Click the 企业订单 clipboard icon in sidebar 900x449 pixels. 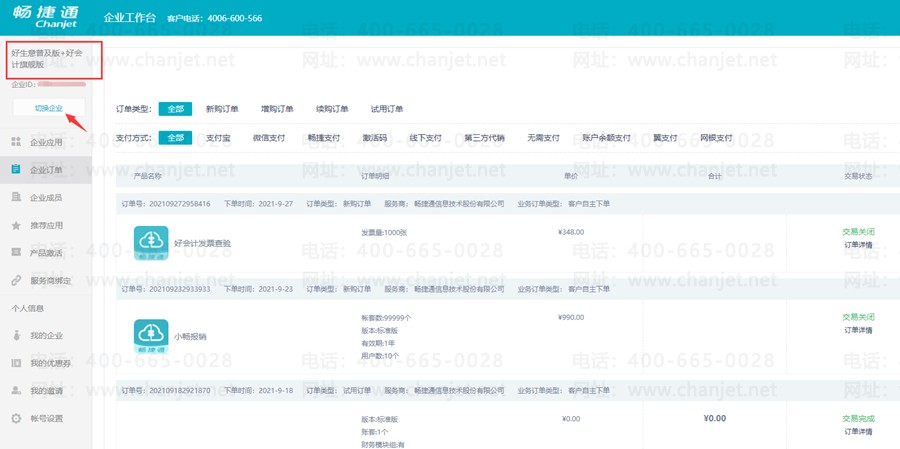click(17, 169)
